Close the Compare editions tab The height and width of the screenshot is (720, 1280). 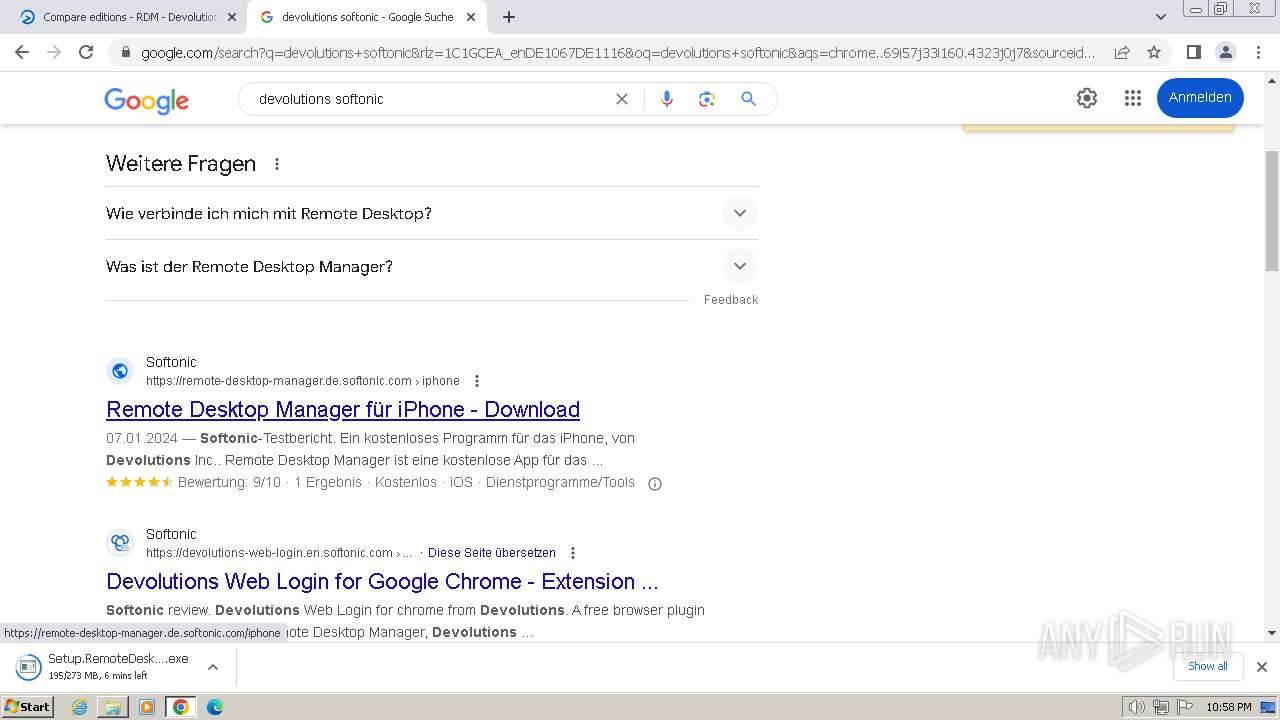coord(232,17)
